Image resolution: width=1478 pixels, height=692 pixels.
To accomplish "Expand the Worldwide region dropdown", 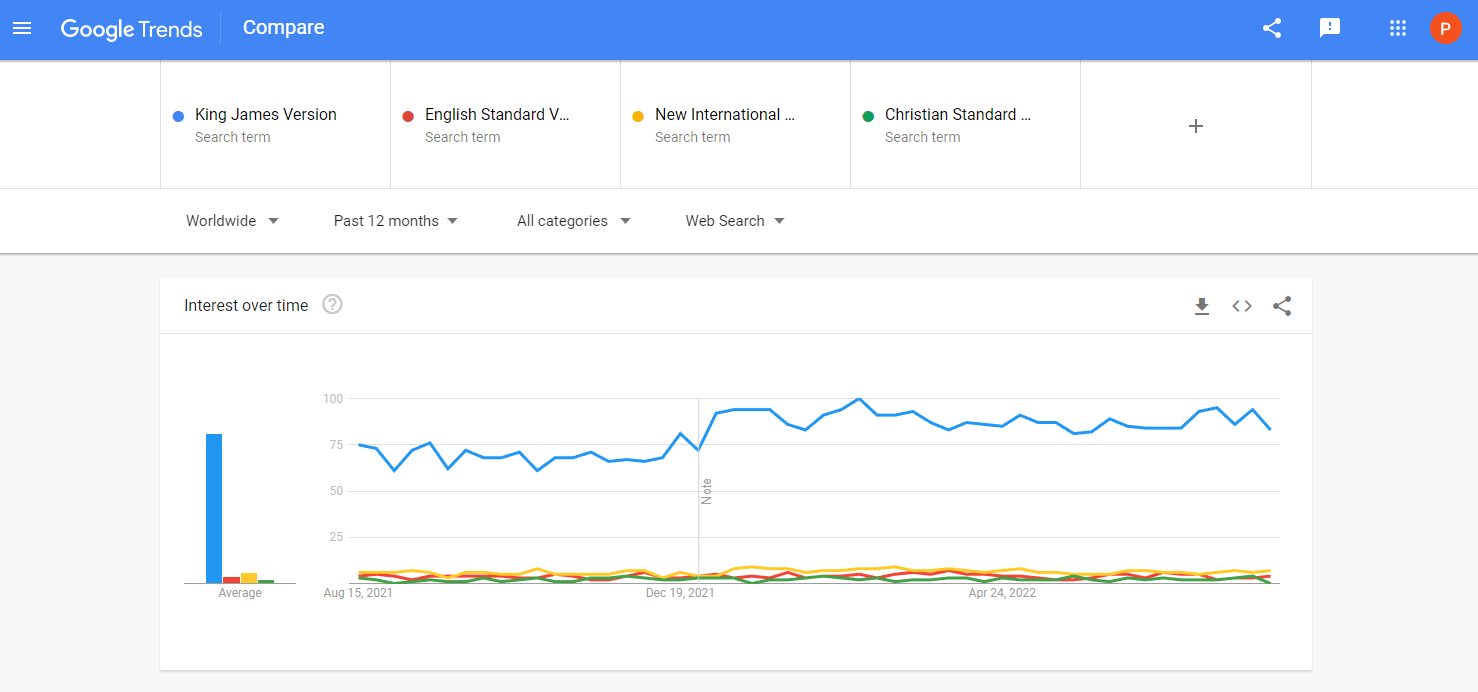I will click(x=232, y=221).
